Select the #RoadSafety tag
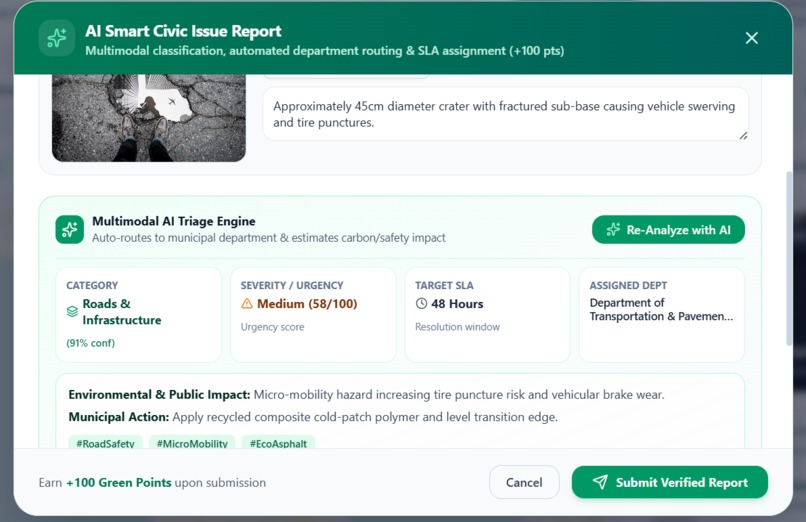Image resolution: width=806 pixels, height=522 pixels. click(105, 443)
